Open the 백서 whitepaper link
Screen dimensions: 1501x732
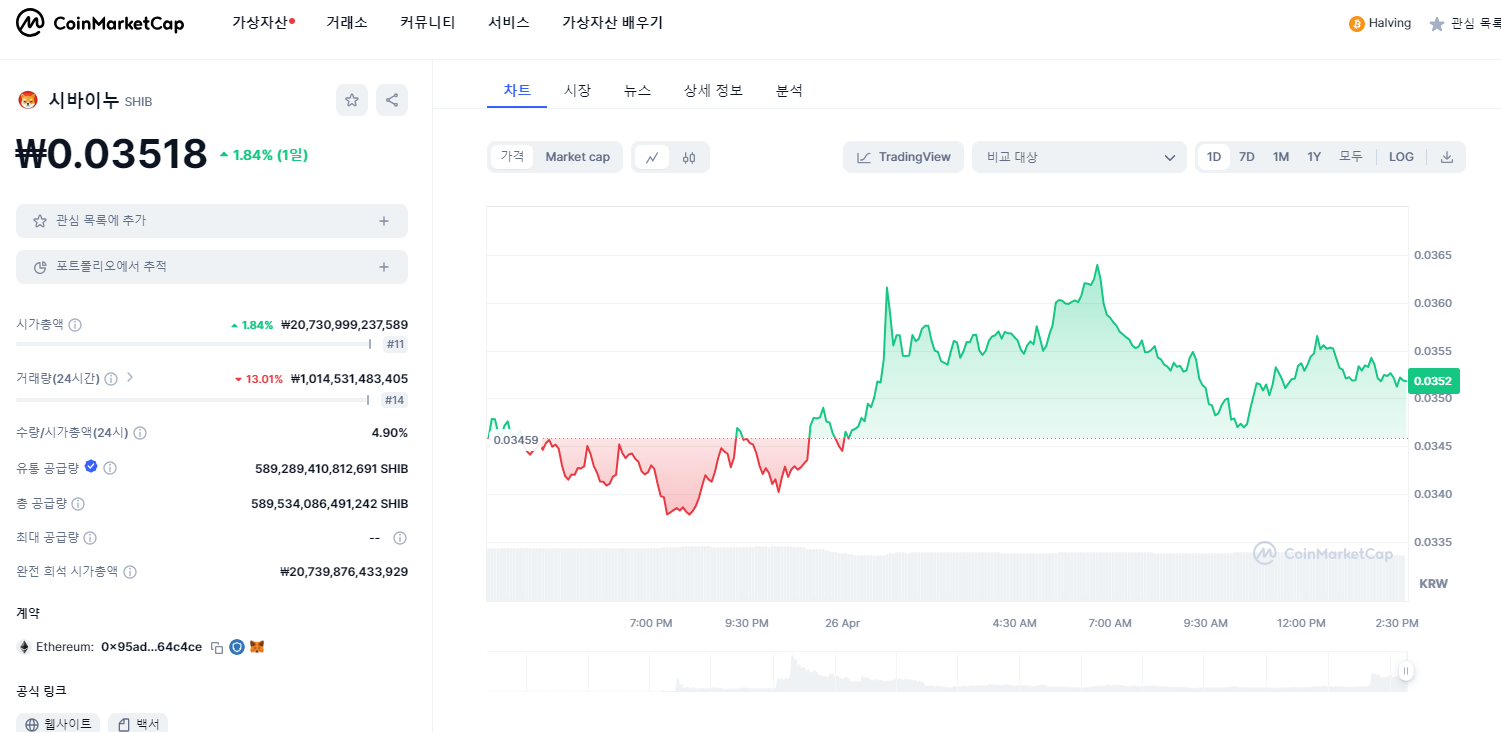pyautogui.click(x=137, y=722)
